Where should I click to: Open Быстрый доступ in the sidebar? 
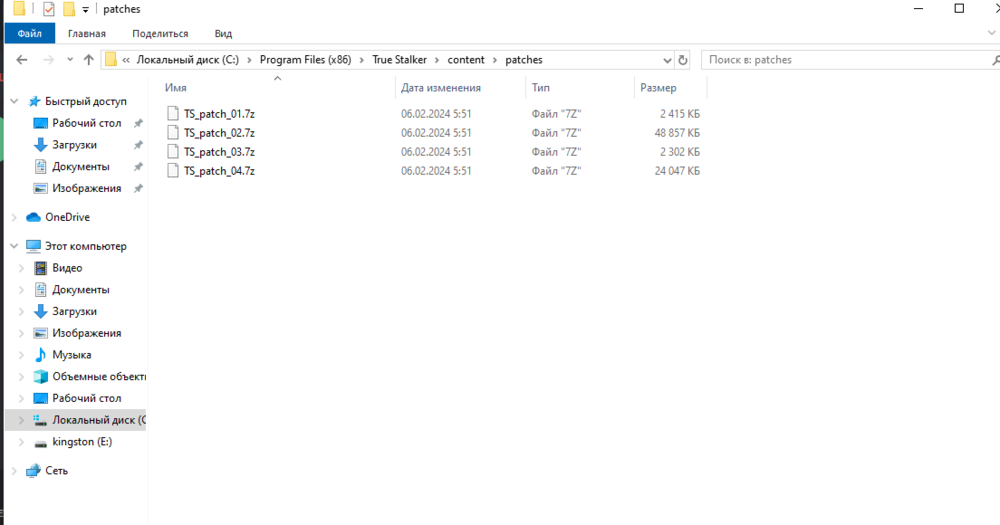[85, 101]
